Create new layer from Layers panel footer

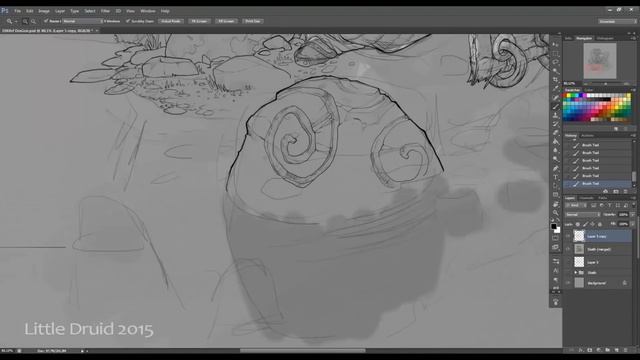click(x=617, y=350)
